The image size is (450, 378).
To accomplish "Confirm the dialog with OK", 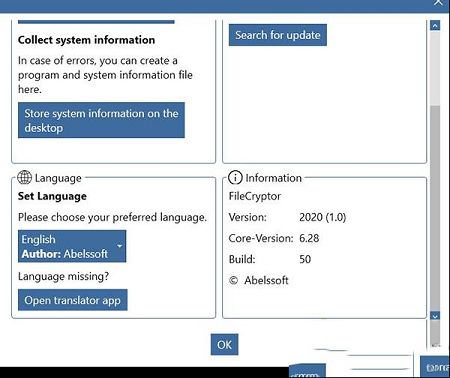I will pos(224,344).
